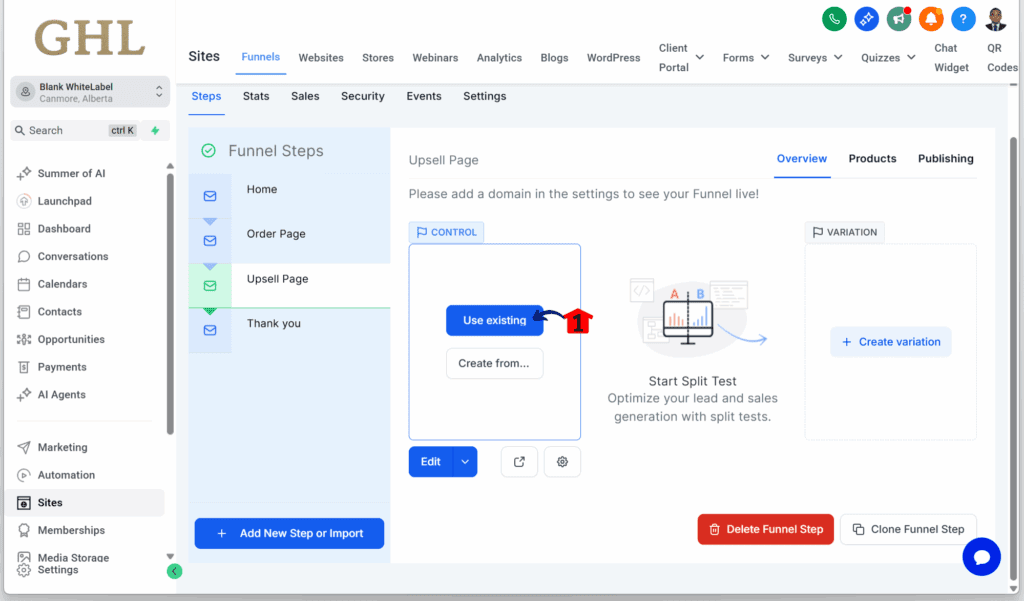Screen dimensions: 1024x601
Task: Select the Events sub-tab
Action: (x=424, y=96)
